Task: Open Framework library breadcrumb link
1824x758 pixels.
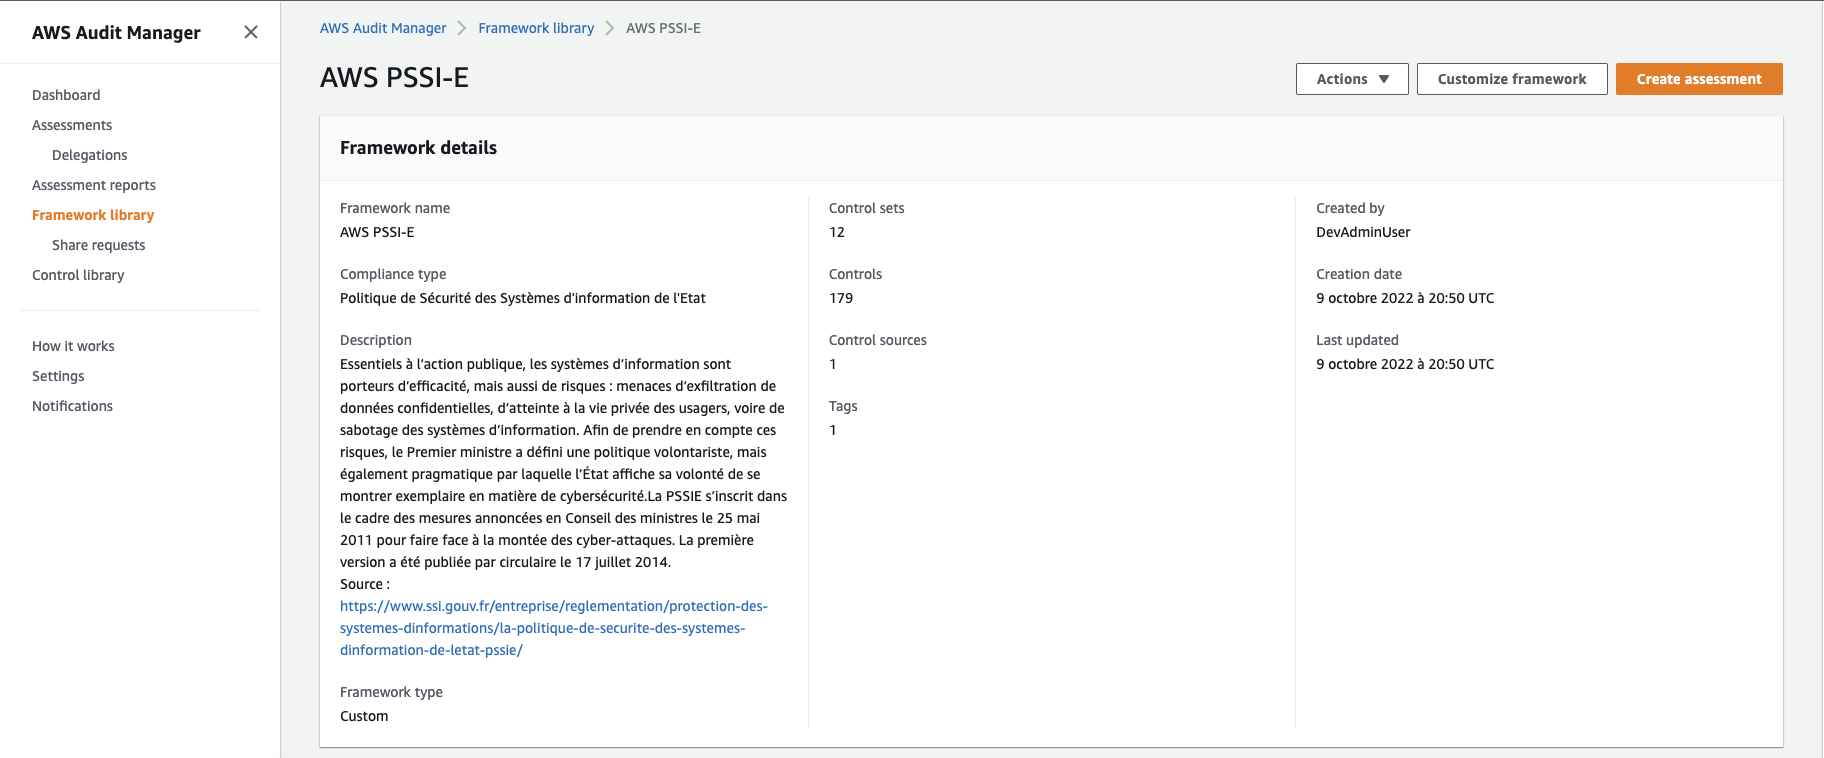Action: click(x=536, y=28)
